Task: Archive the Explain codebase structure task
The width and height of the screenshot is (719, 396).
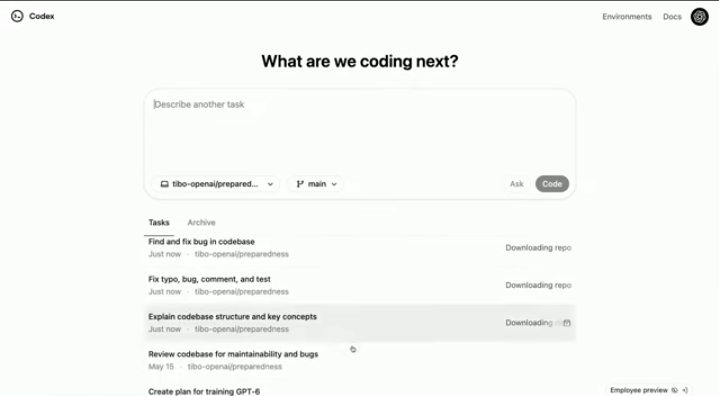Action: pos(567,323)
